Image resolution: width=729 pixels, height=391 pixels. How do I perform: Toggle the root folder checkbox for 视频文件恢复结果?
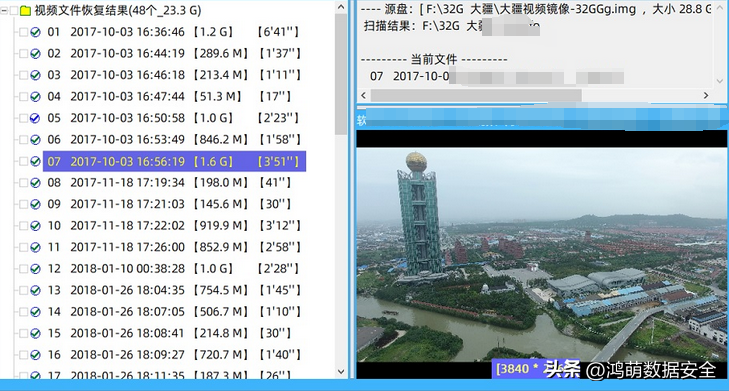point(14,10)
